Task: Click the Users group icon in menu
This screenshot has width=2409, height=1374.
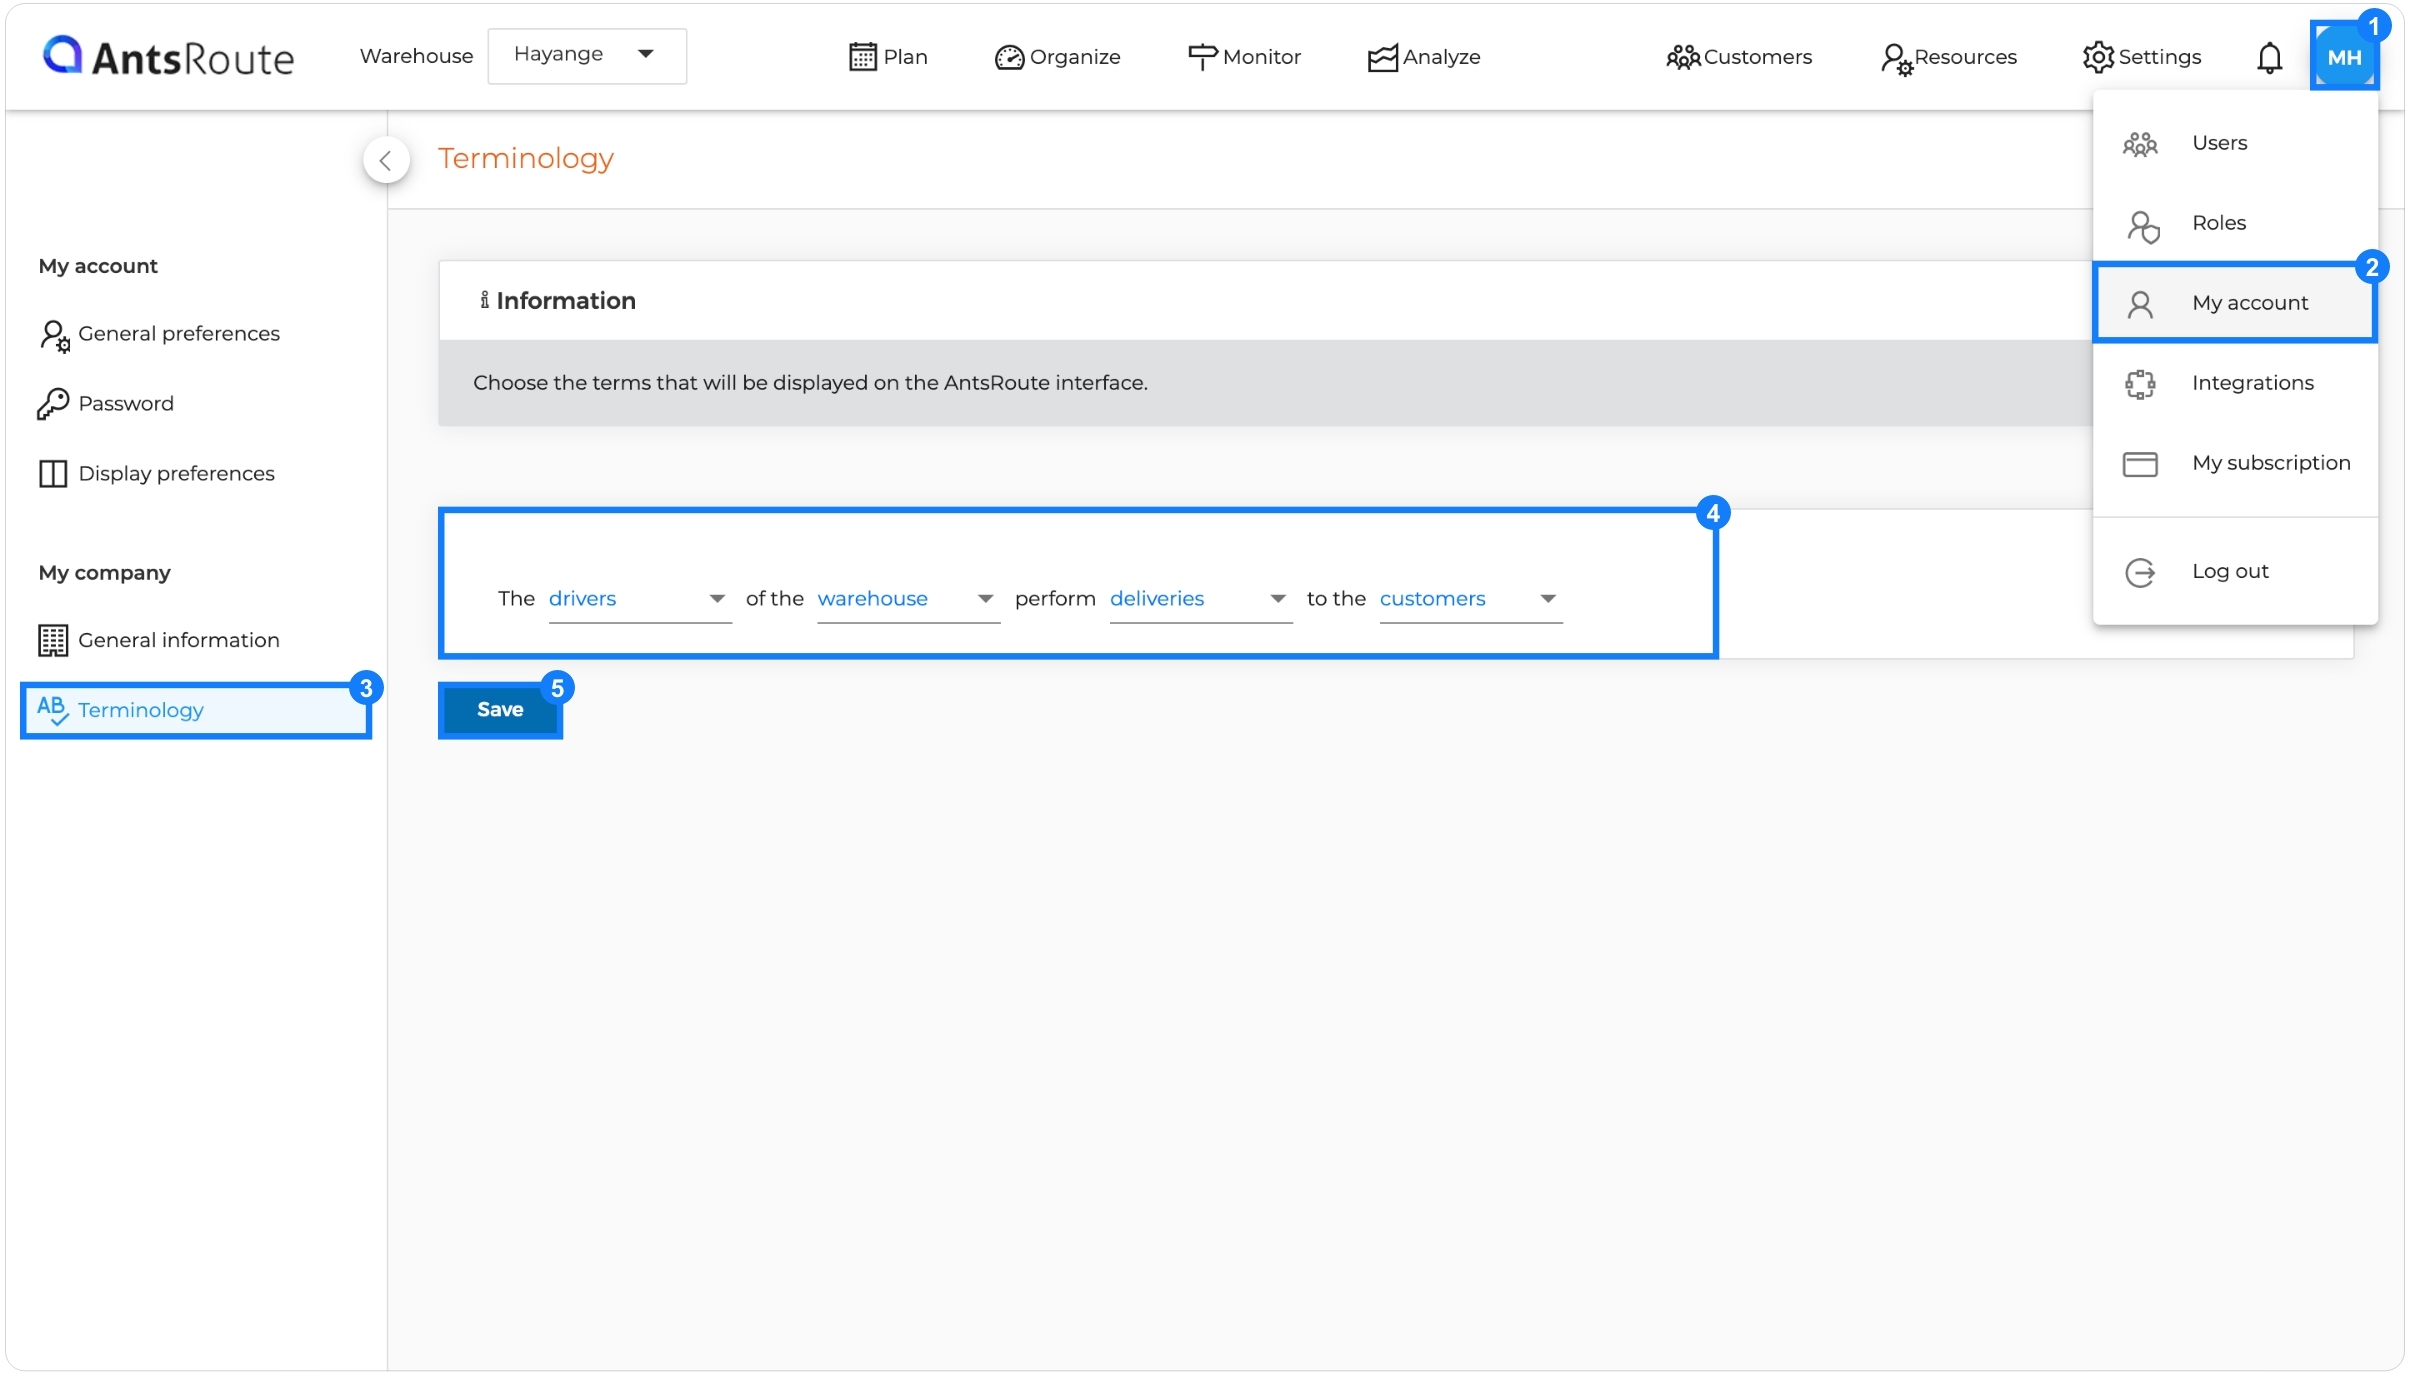Action: pos(2140,144)
